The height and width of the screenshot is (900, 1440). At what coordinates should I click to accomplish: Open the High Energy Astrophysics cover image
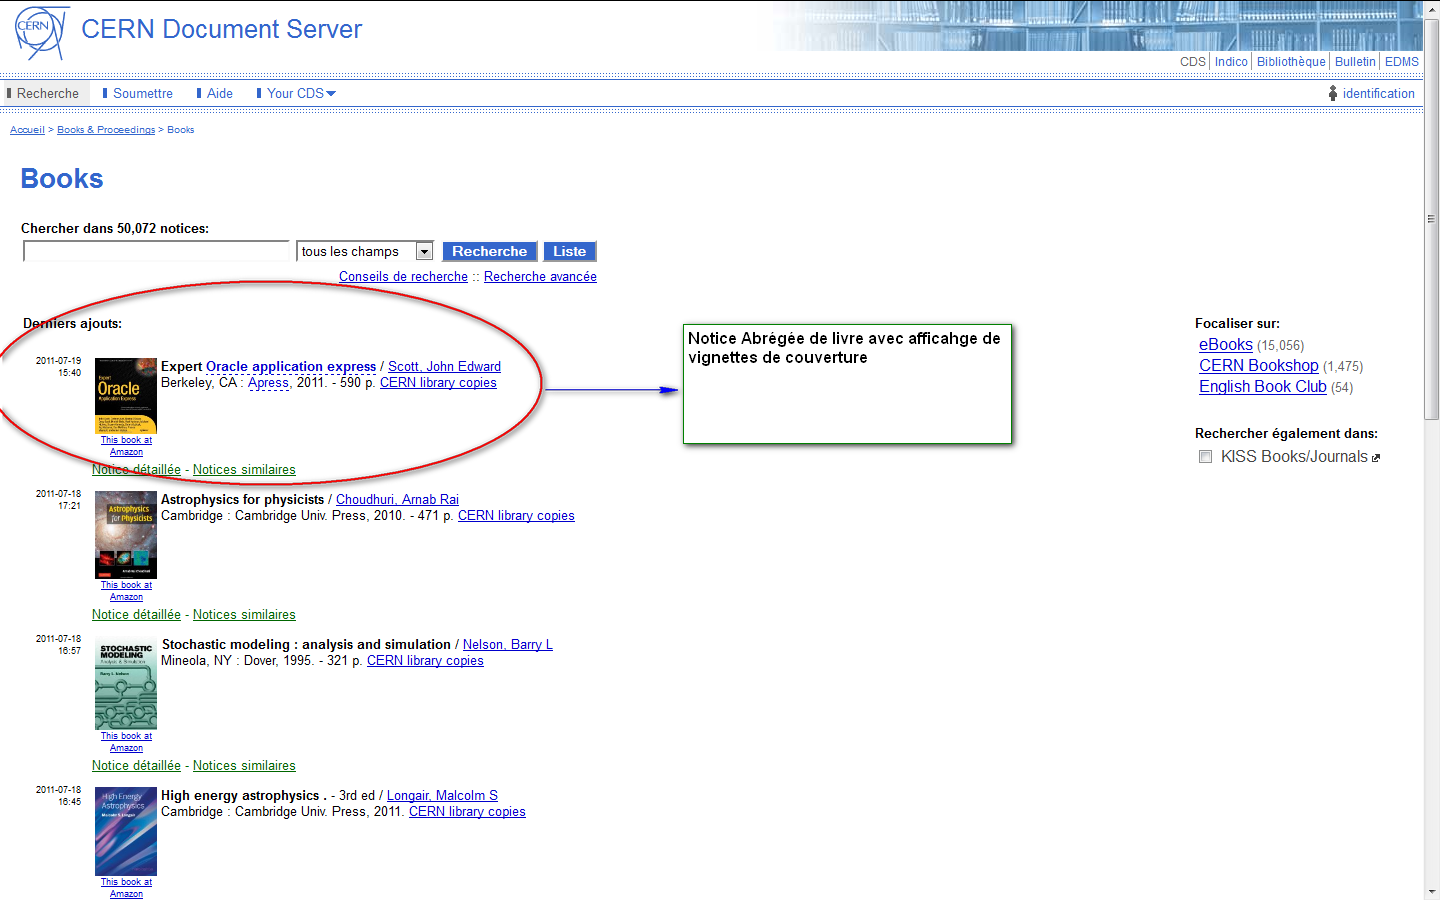tap(126, 832)
